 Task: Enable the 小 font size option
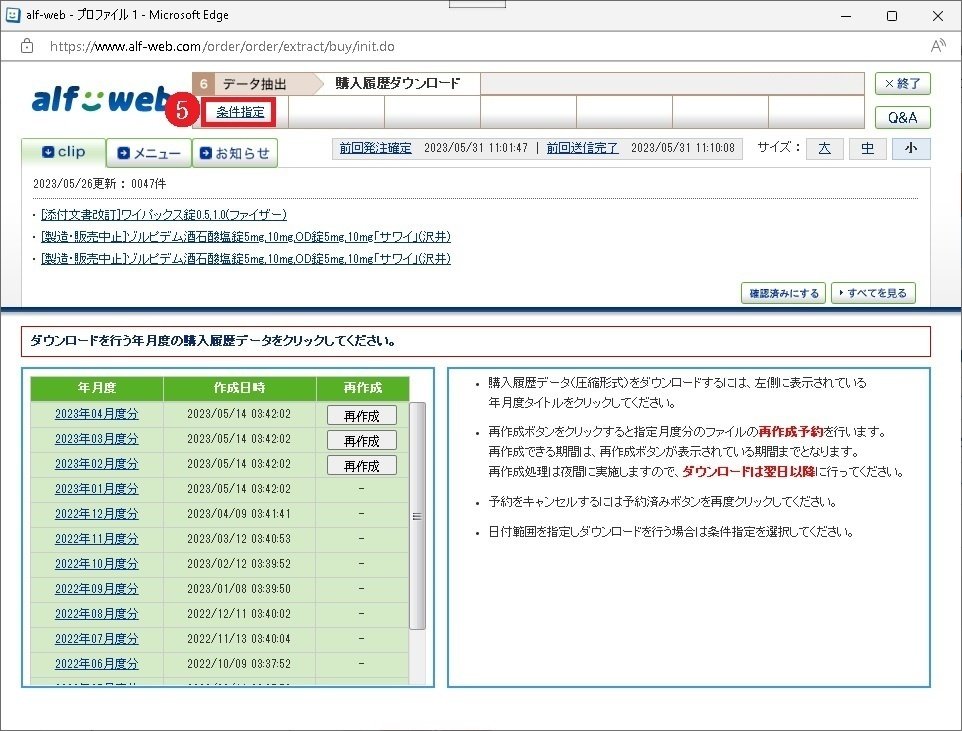coord(910,148)
